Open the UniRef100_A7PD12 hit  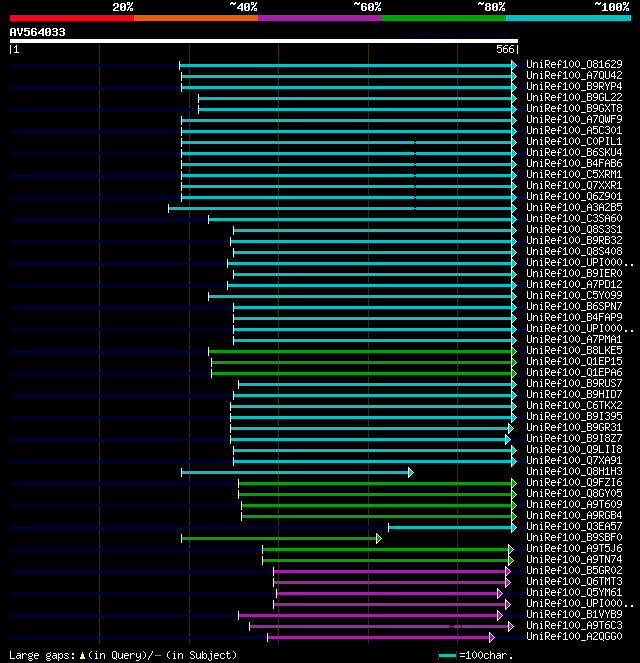pos(574,284)
